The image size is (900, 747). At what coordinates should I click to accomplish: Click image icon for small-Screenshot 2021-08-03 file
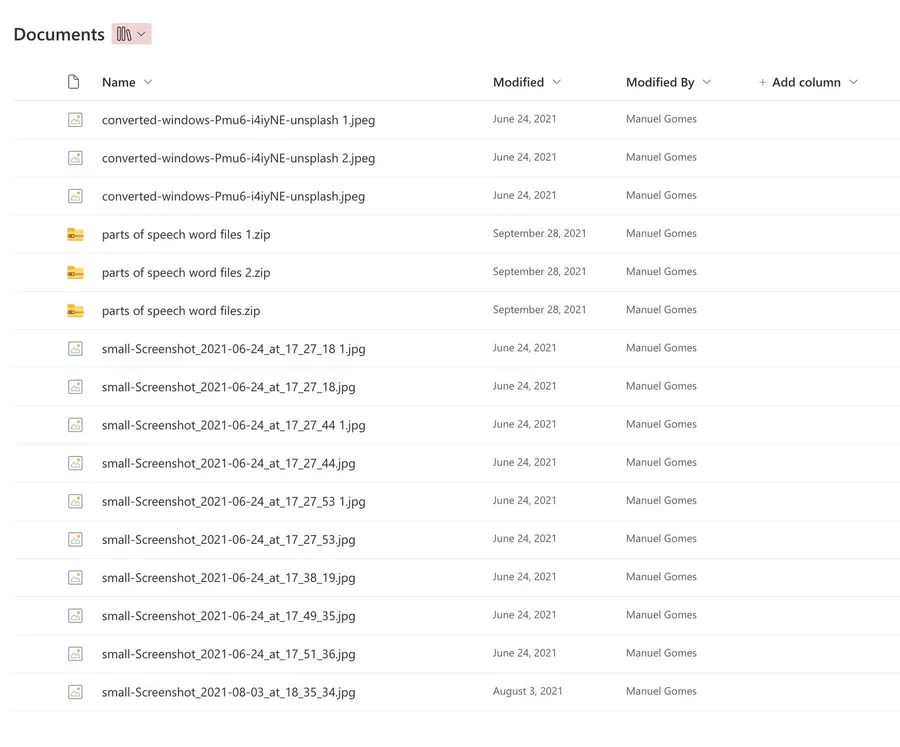point(75,692)
